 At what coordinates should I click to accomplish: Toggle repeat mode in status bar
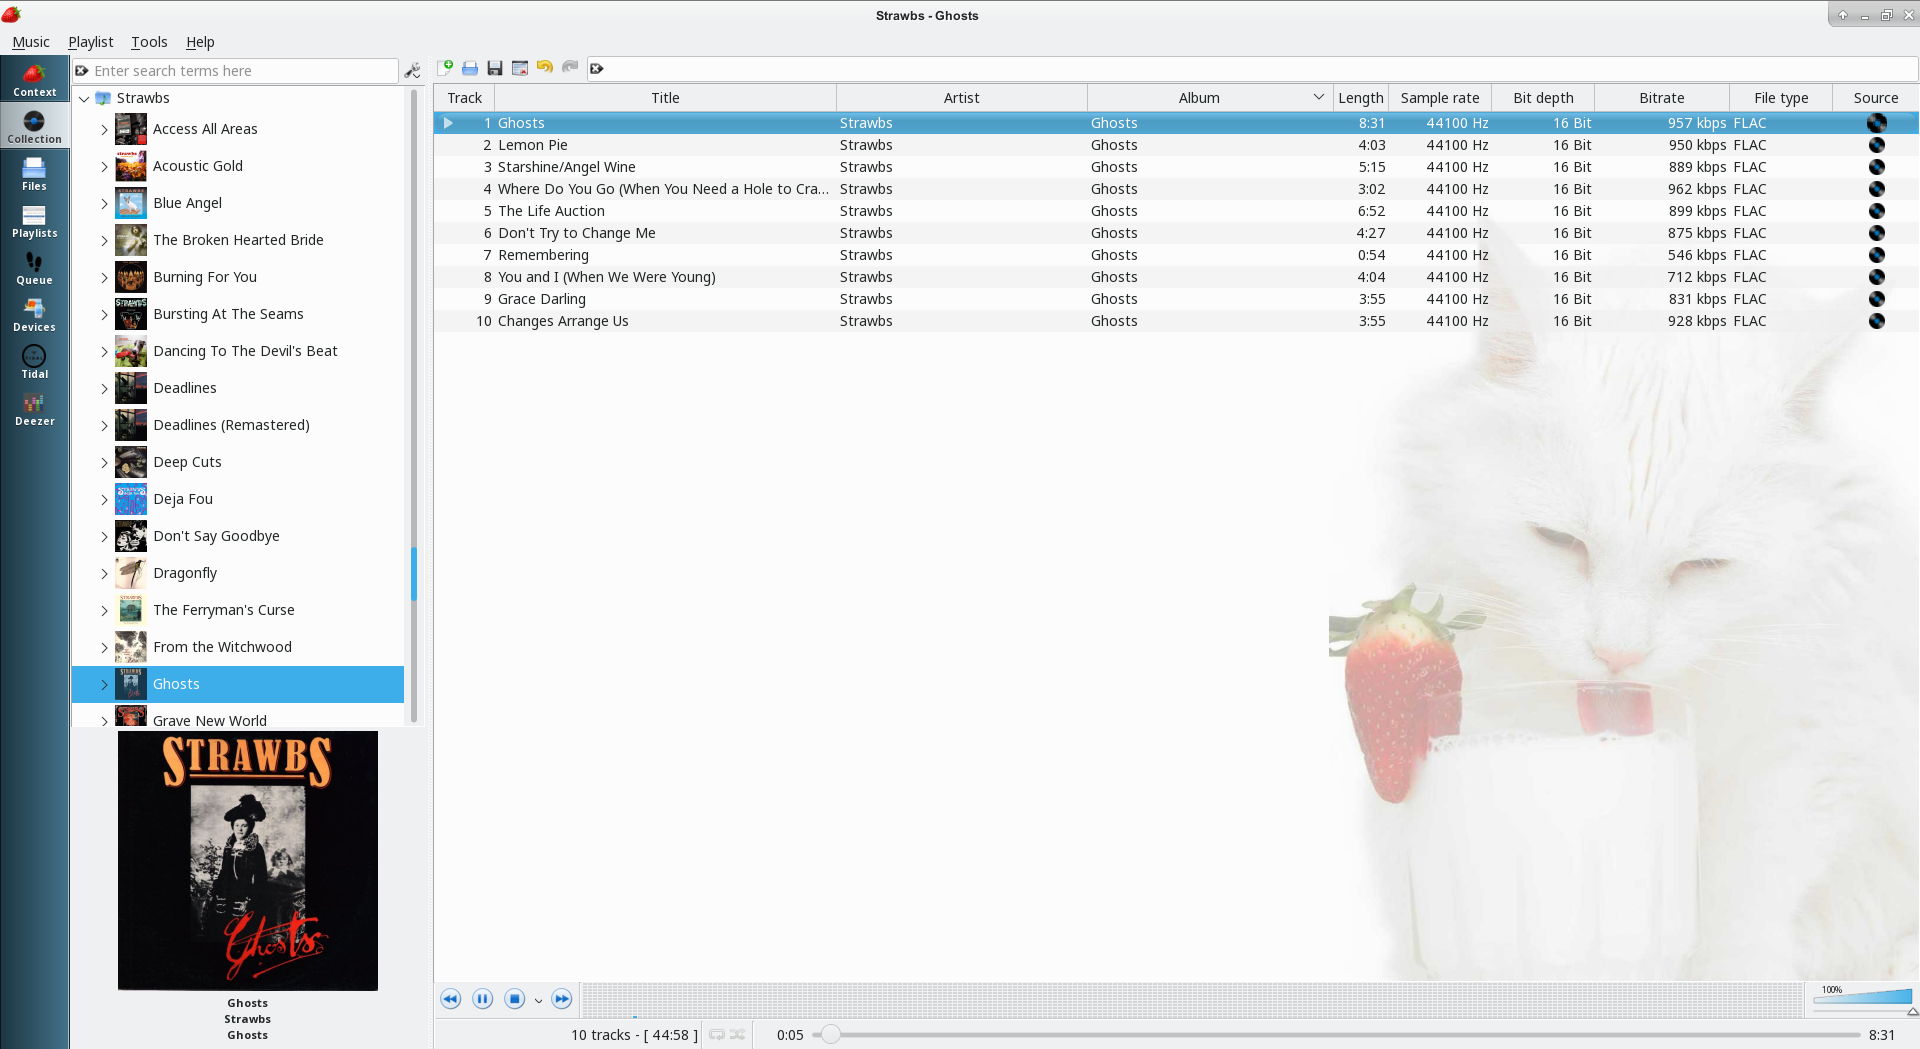pos(717,1035)
